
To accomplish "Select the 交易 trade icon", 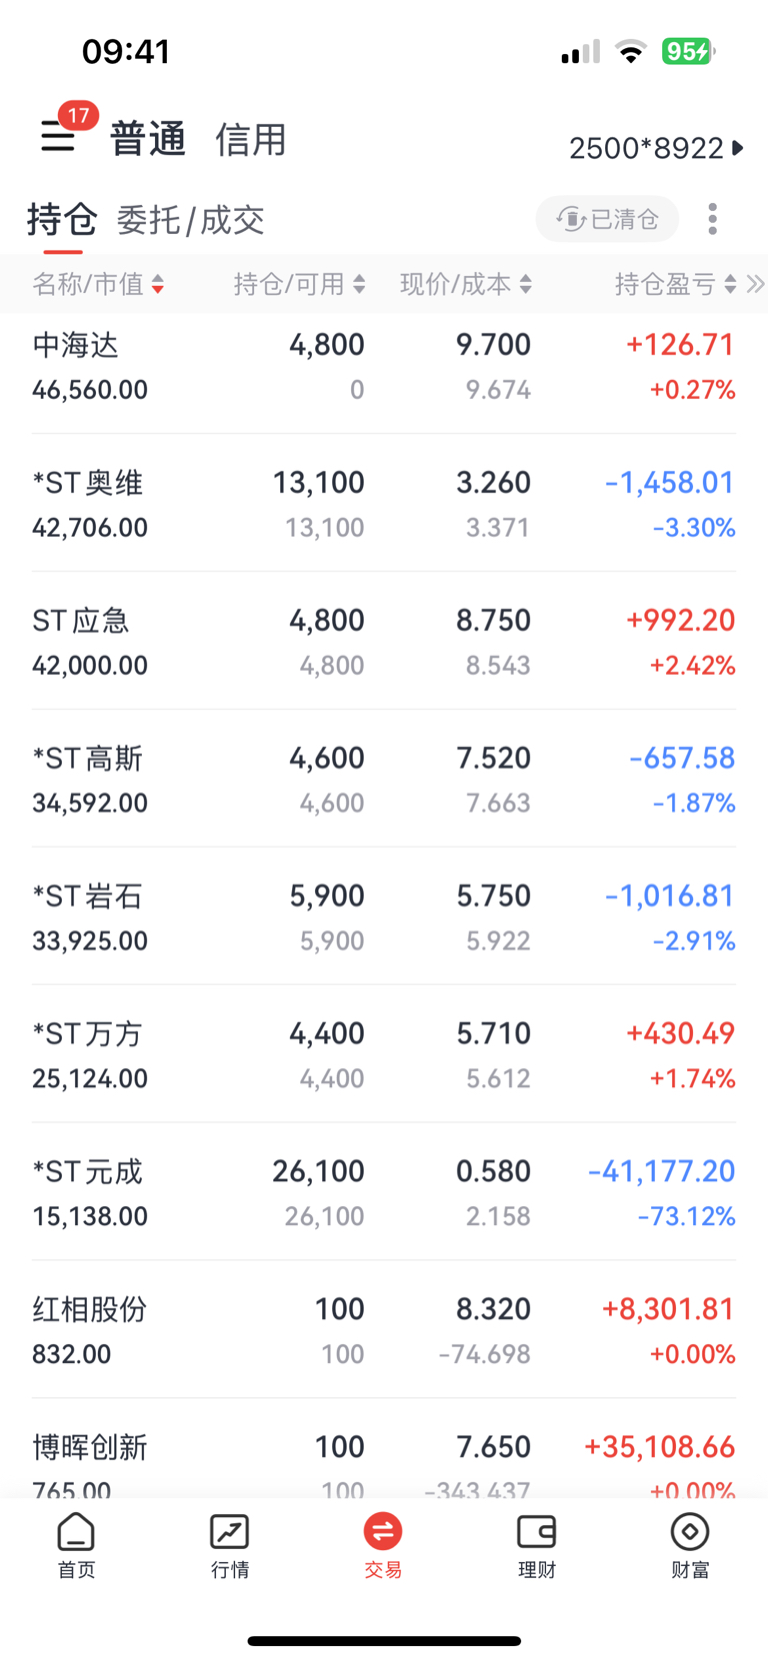I will point(383,1544).
